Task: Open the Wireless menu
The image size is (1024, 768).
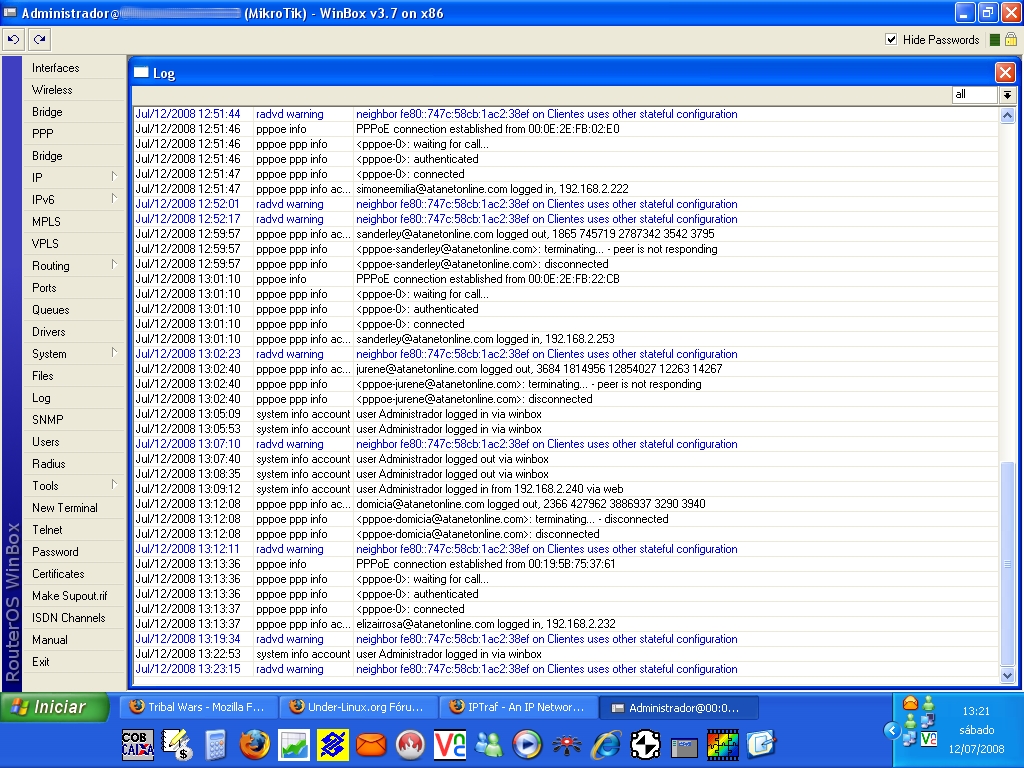Action: click(x=52, y=90)
